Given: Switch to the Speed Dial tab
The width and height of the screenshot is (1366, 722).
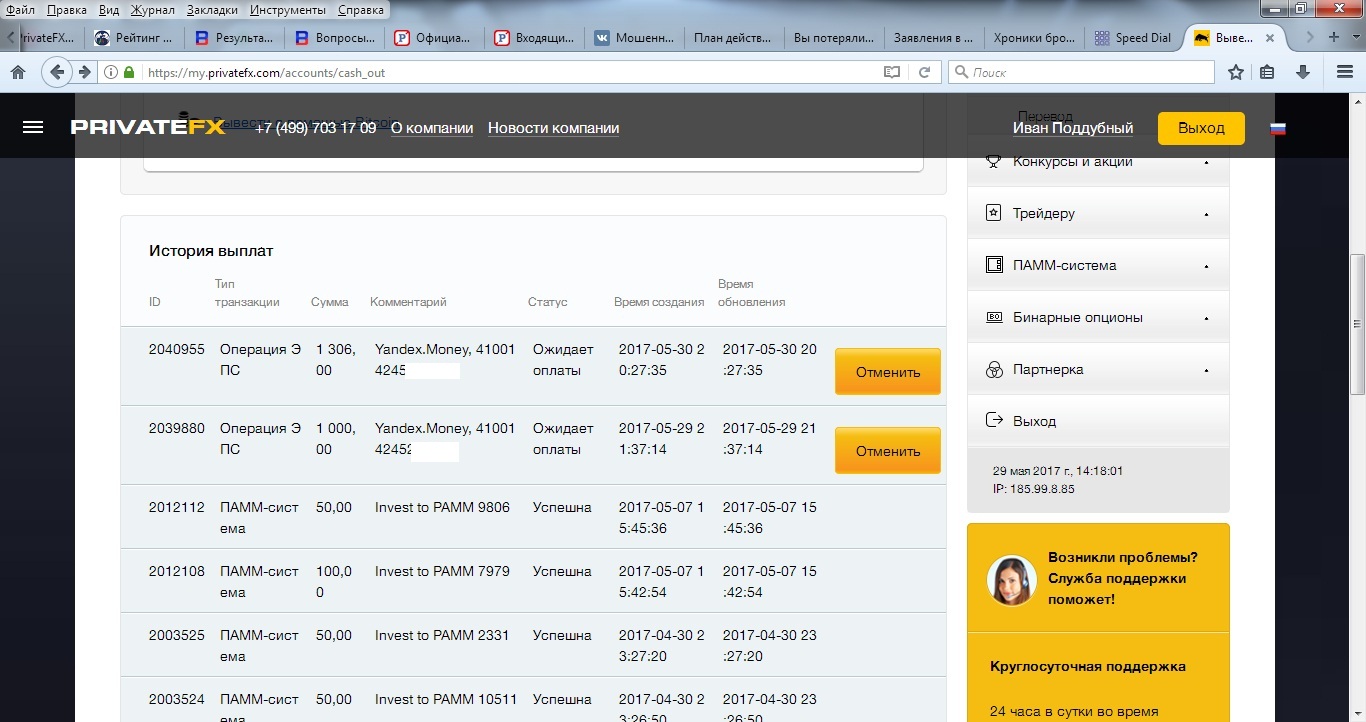Looking at the screenshot, I should 1134,38.
